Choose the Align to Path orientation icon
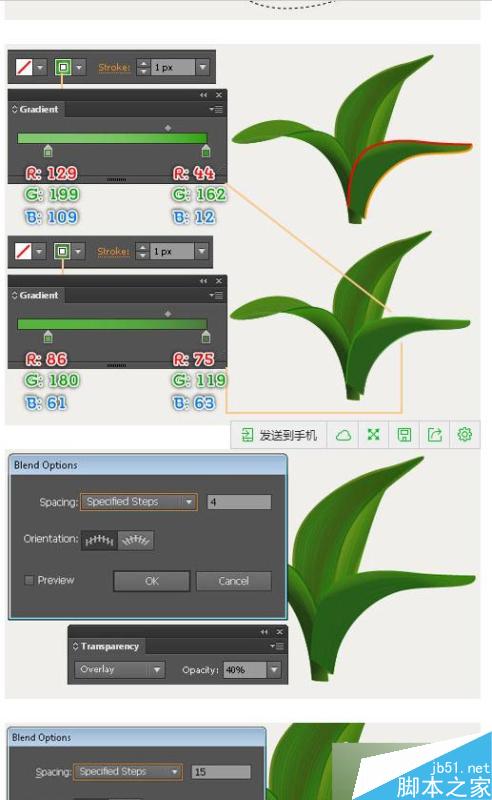The image size is (492, 800). click(136, 540)
